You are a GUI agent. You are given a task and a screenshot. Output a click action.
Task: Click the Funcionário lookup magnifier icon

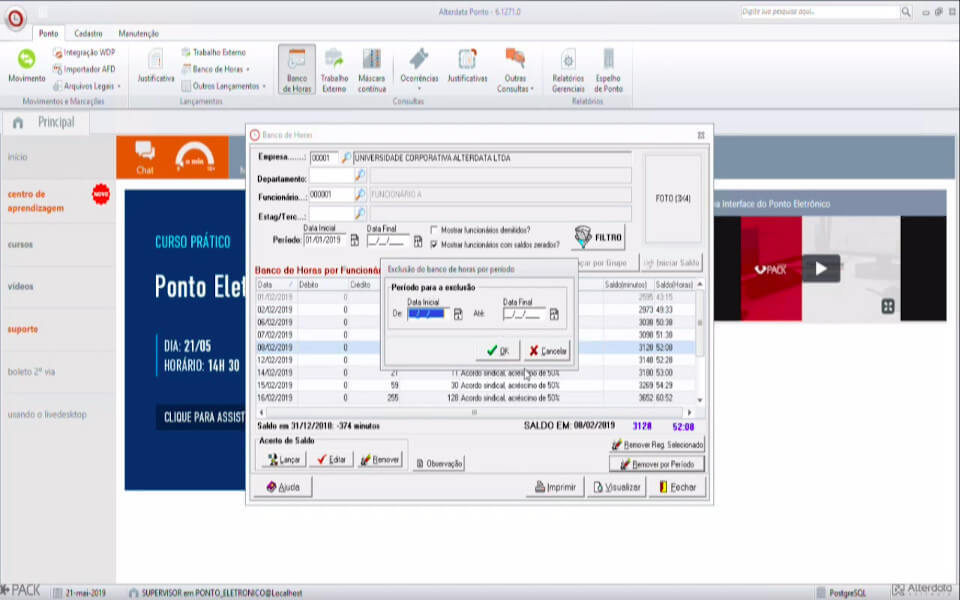[x=360, y=195]
